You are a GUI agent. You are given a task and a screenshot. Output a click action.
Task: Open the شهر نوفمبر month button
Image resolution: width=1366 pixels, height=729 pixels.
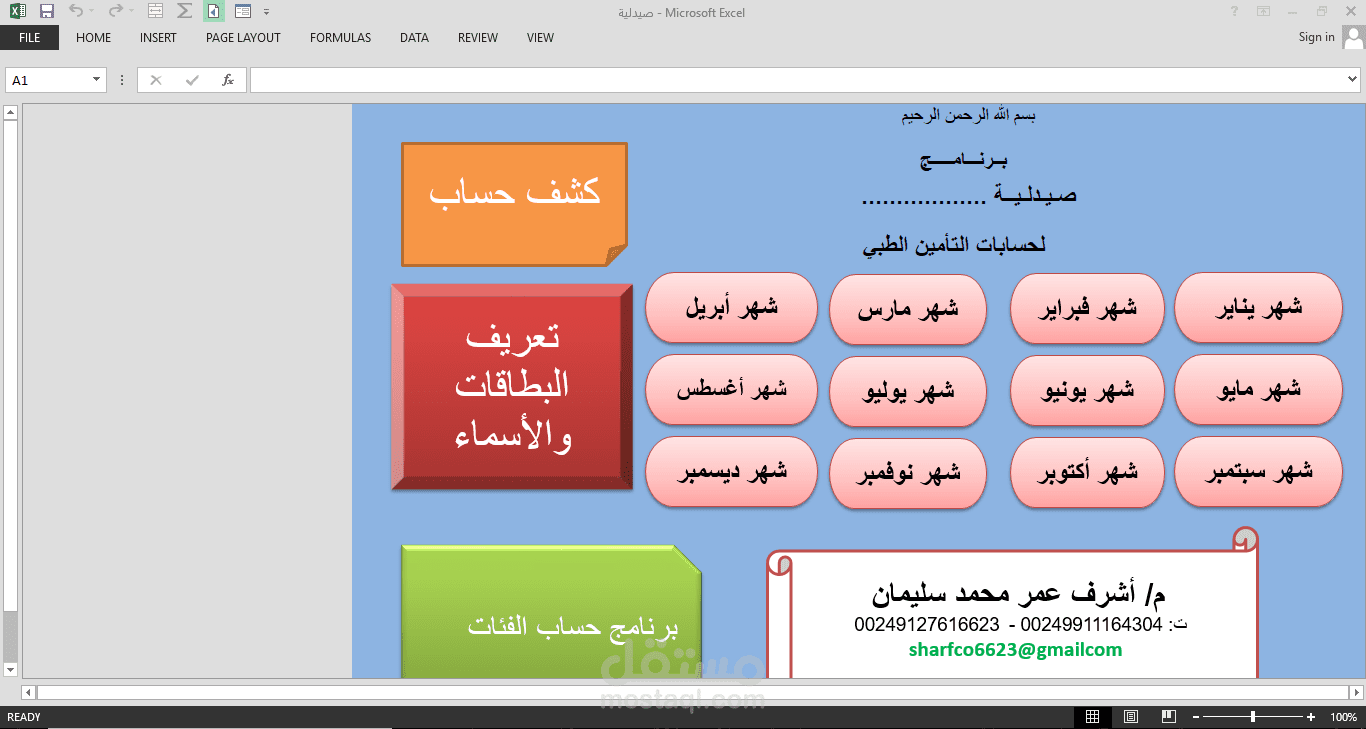pos(908,472)
